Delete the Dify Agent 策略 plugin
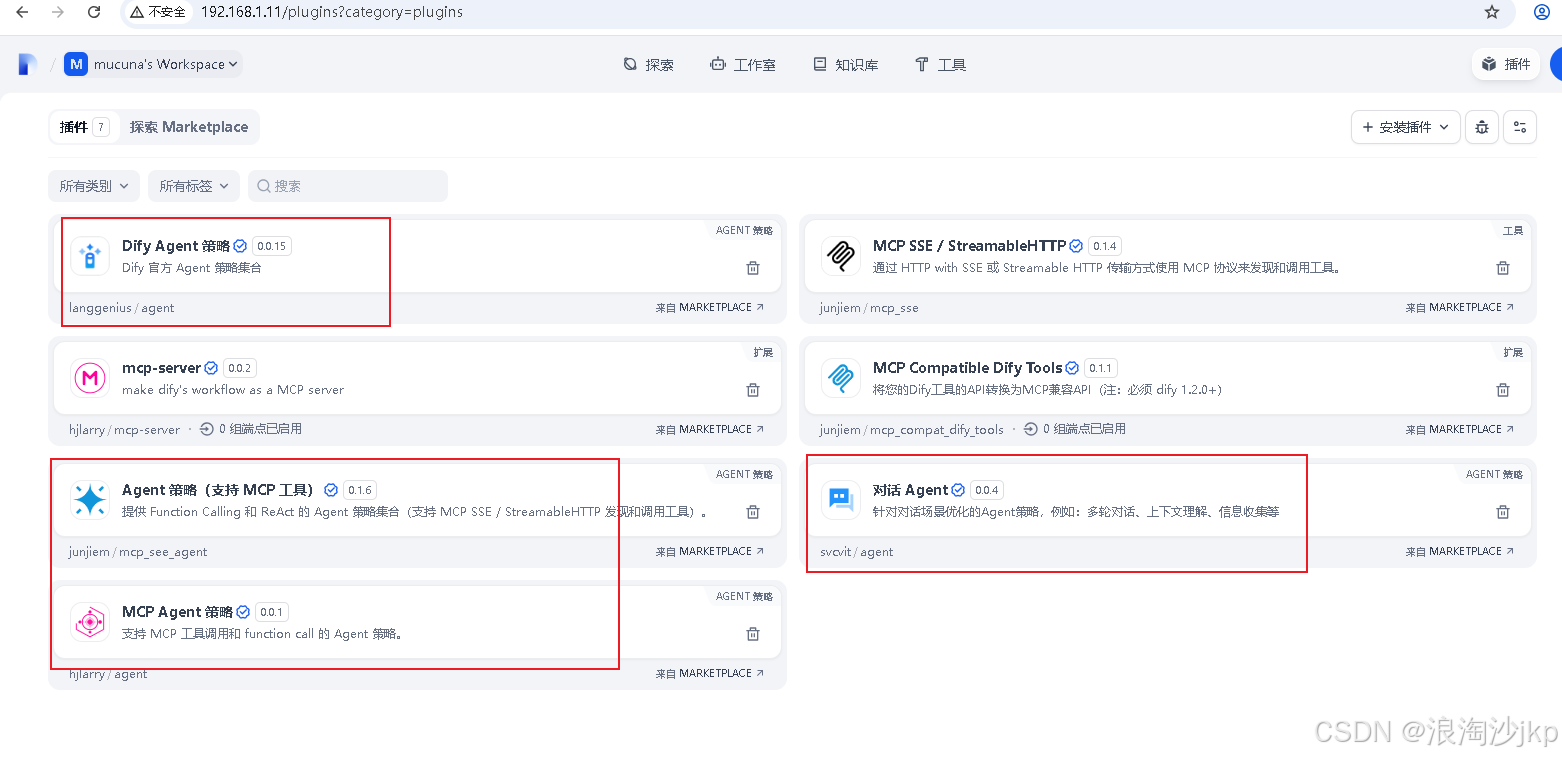Image resolution: width=1562 pixels, height=759 pixels. (x=753, y=268)
